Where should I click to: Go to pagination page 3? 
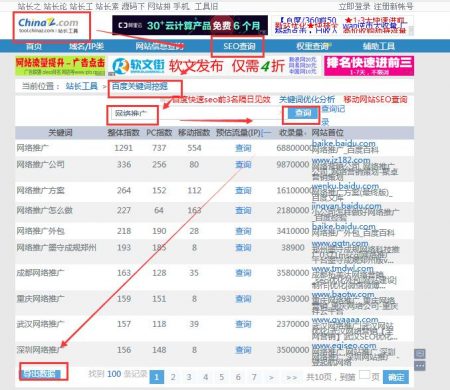[x=189, y=377]
